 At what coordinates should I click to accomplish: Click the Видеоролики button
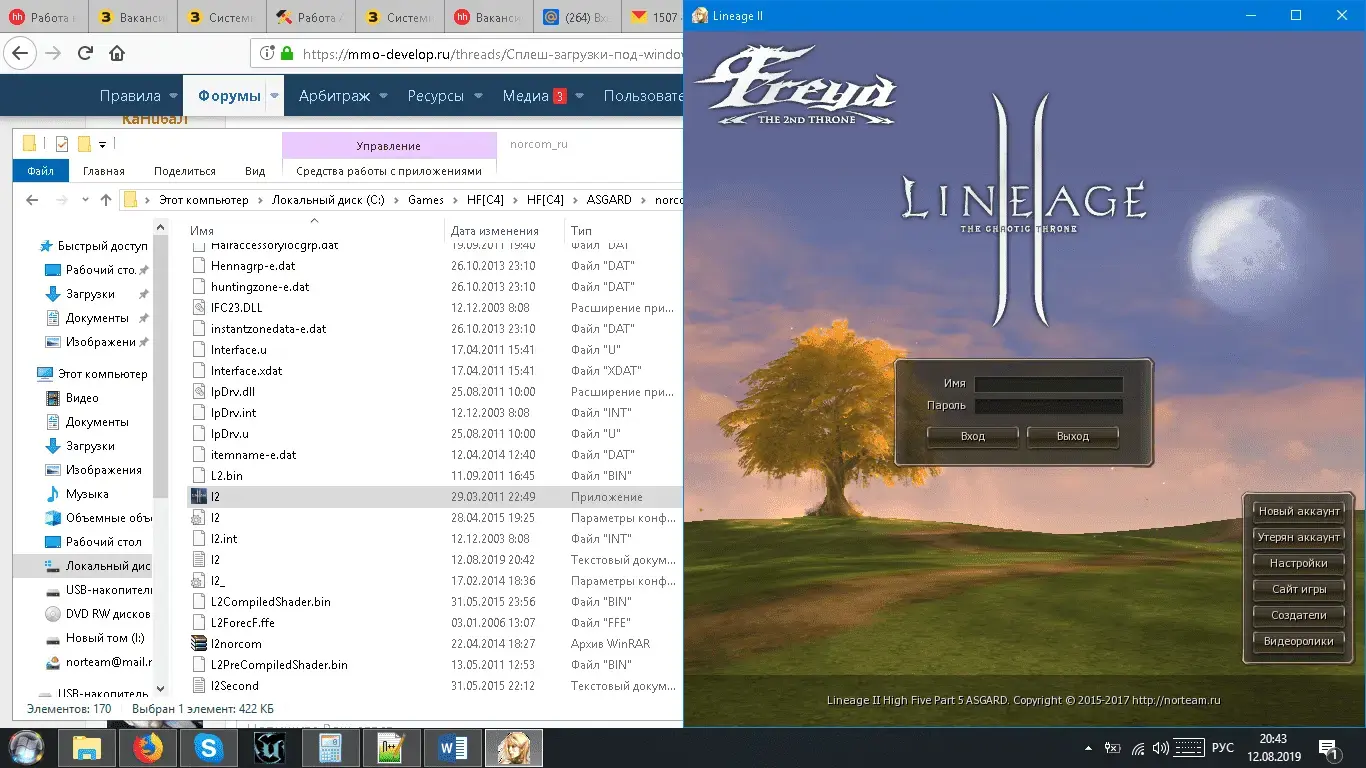[x=1299, y=641]
